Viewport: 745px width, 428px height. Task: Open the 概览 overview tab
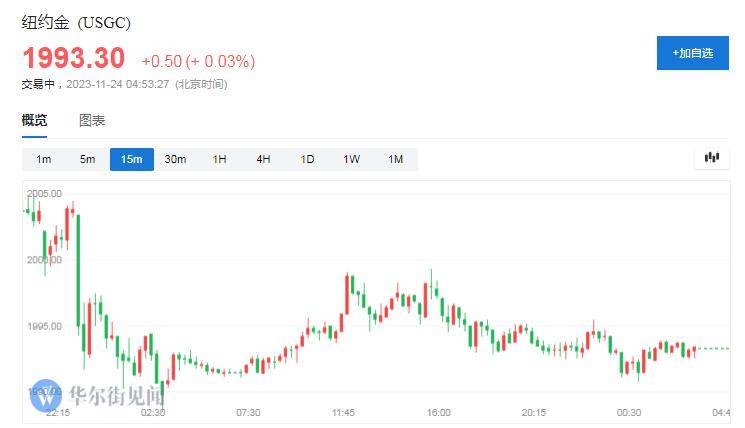[34, 121]
